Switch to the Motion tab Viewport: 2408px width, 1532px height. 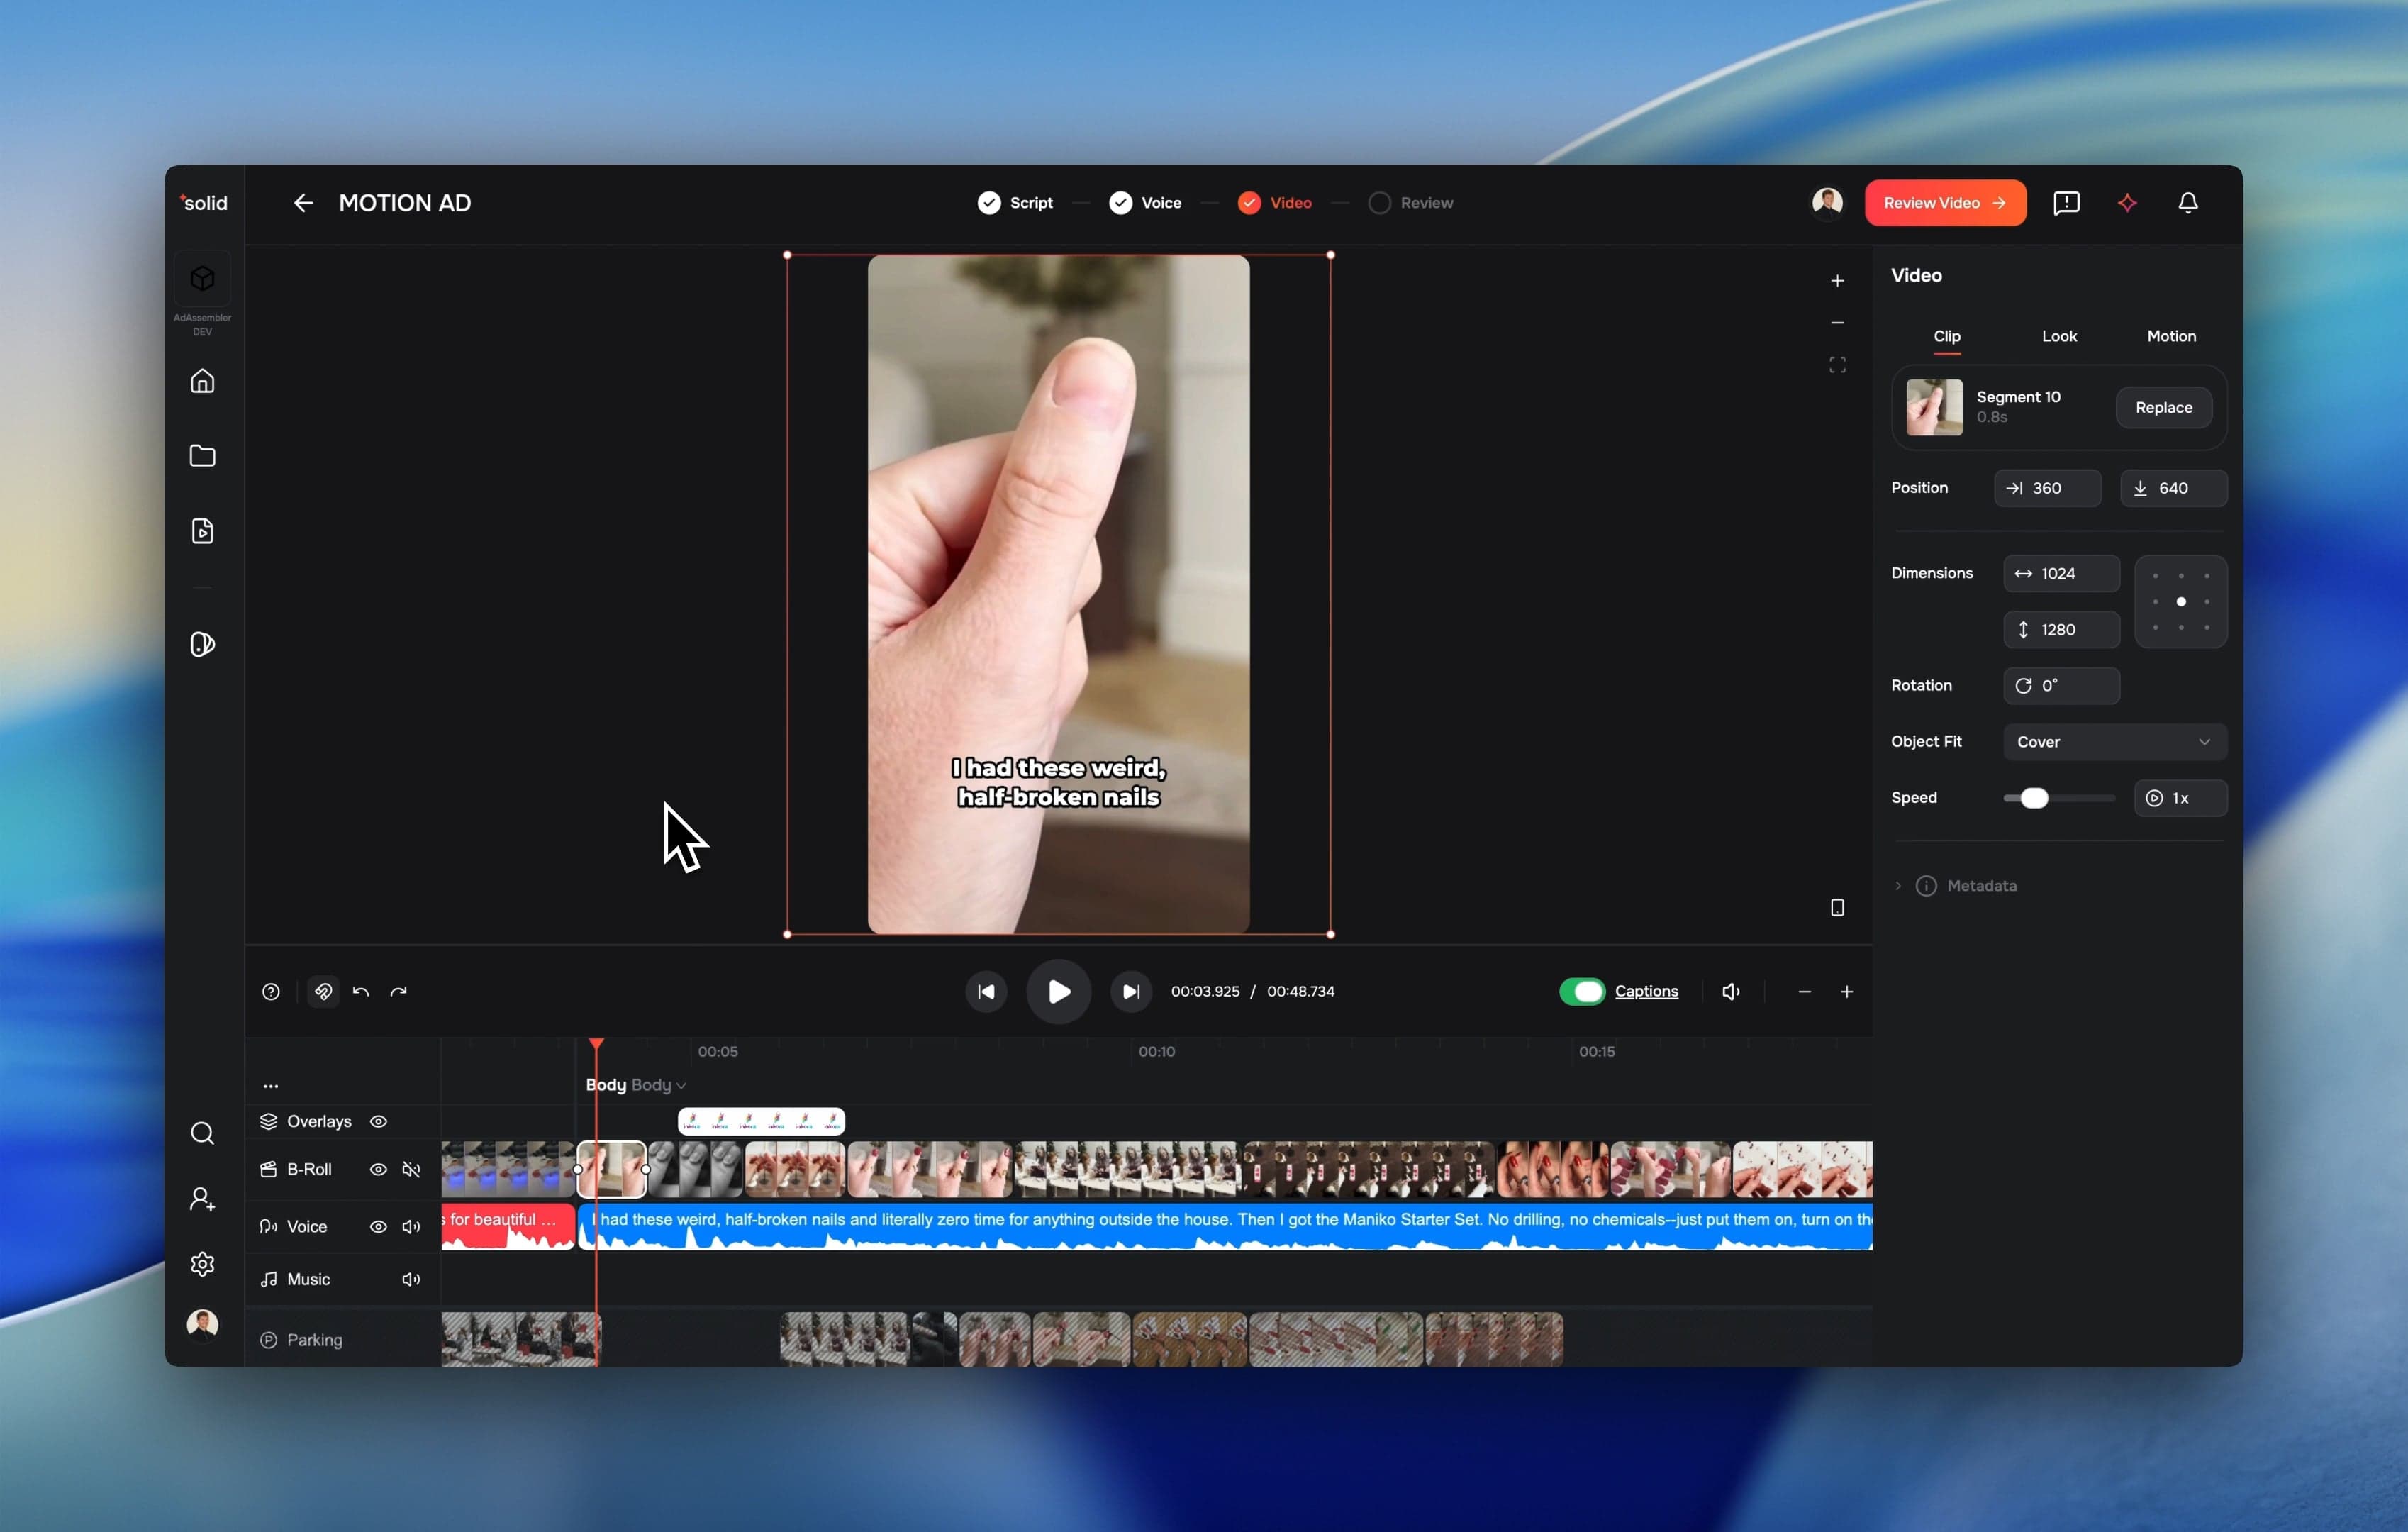coord(2171,337)
